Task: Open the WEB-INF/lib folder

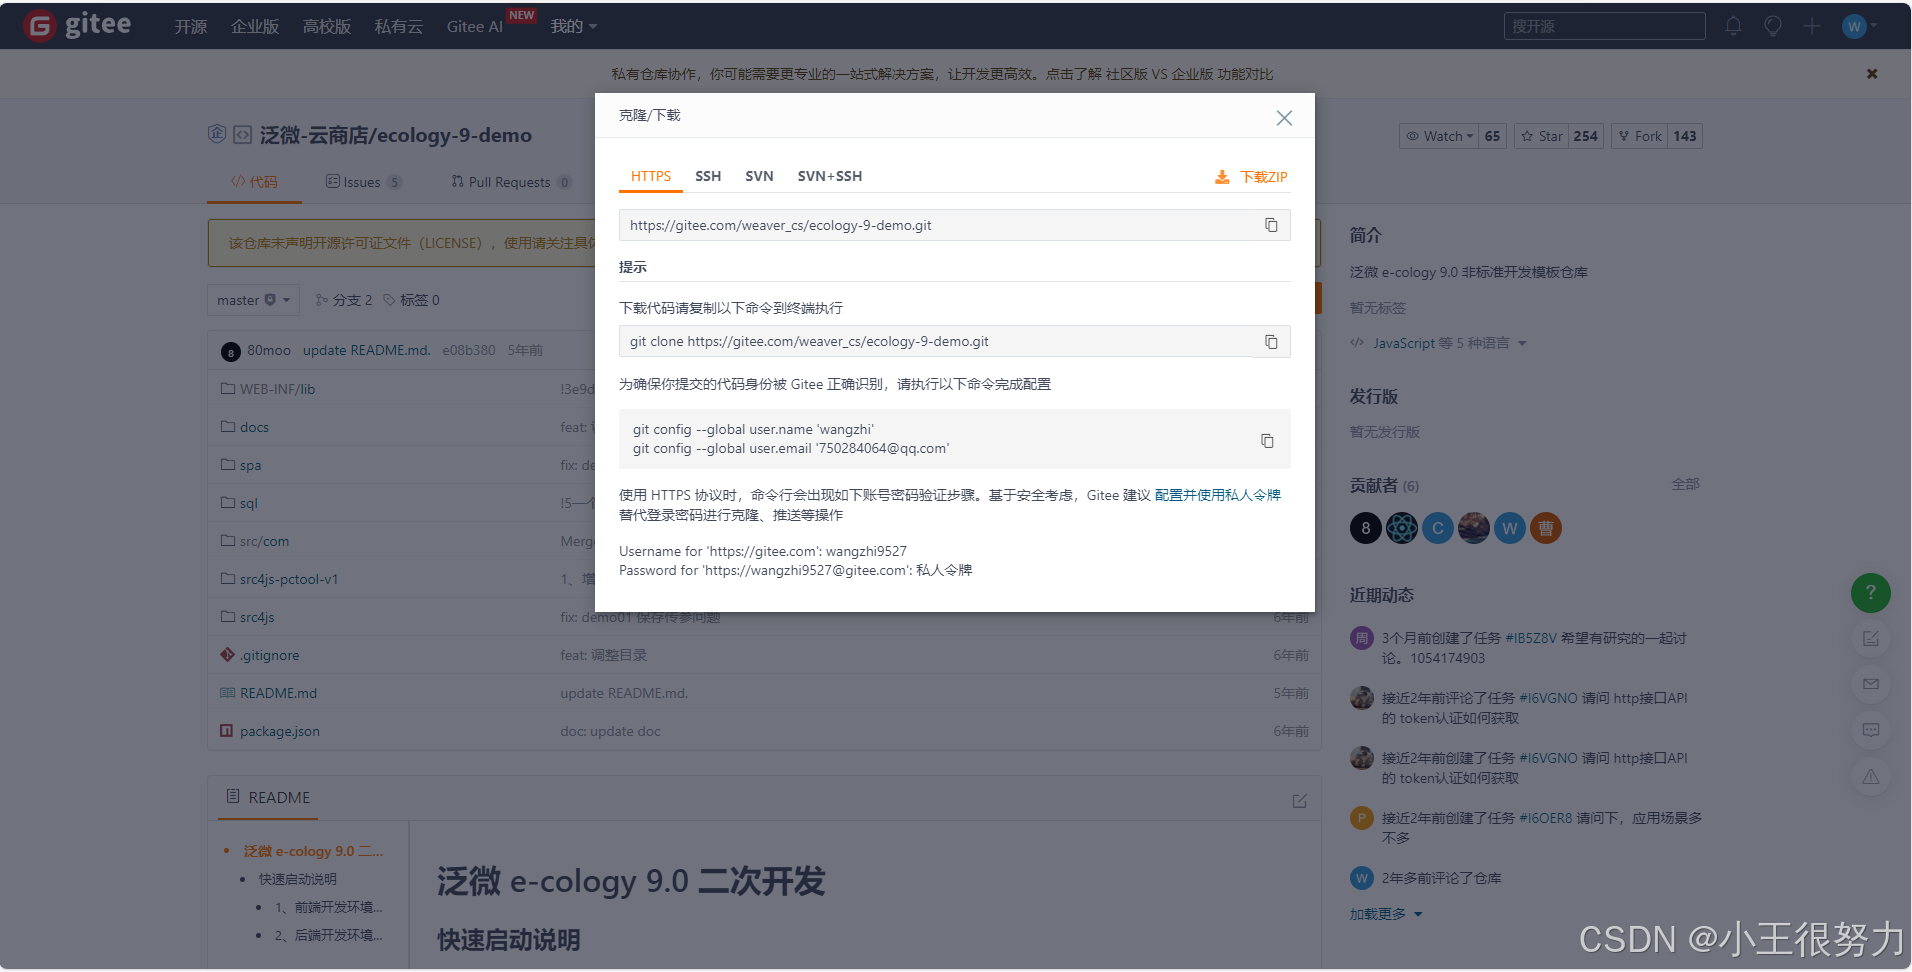Action: pyautogui.click(x=277, y=389)
